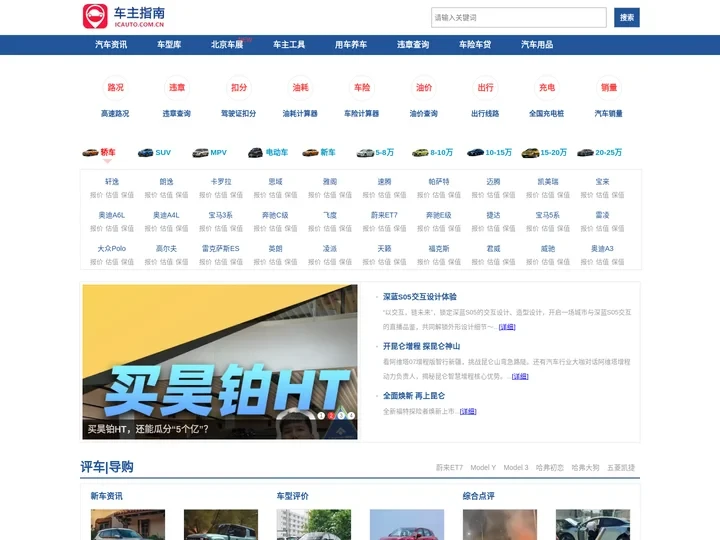Open the 深蓝S05交互设计体验 article

click(420, 297)
